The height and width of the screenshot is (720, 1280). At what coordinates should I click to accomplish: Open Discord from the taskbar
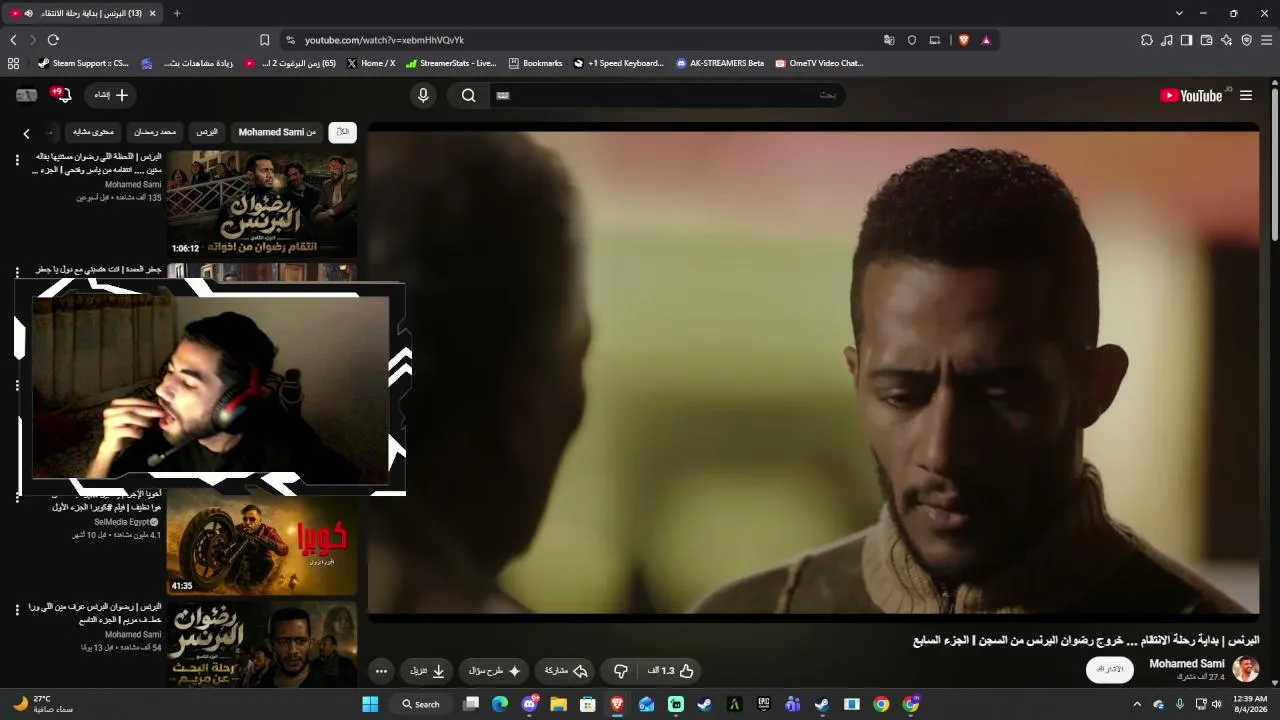click(529, 704)
